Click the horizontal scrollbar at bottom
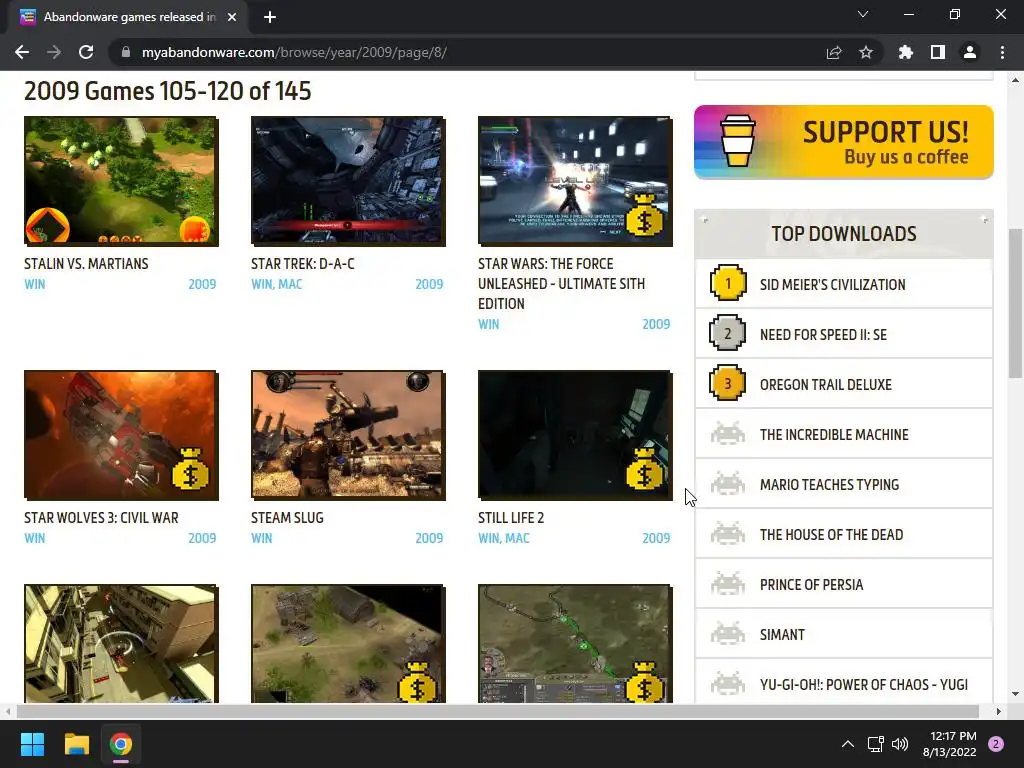Screen dimensions: 1024x768 498,711
